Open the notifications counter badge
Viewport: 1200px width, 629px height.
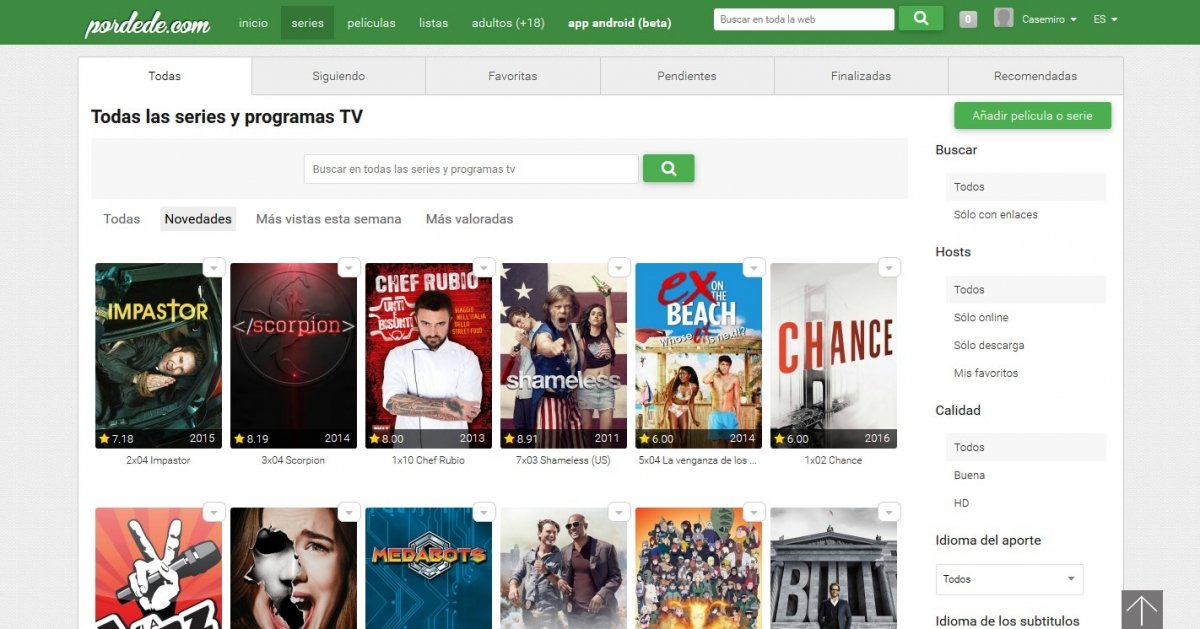coord(968,19)
